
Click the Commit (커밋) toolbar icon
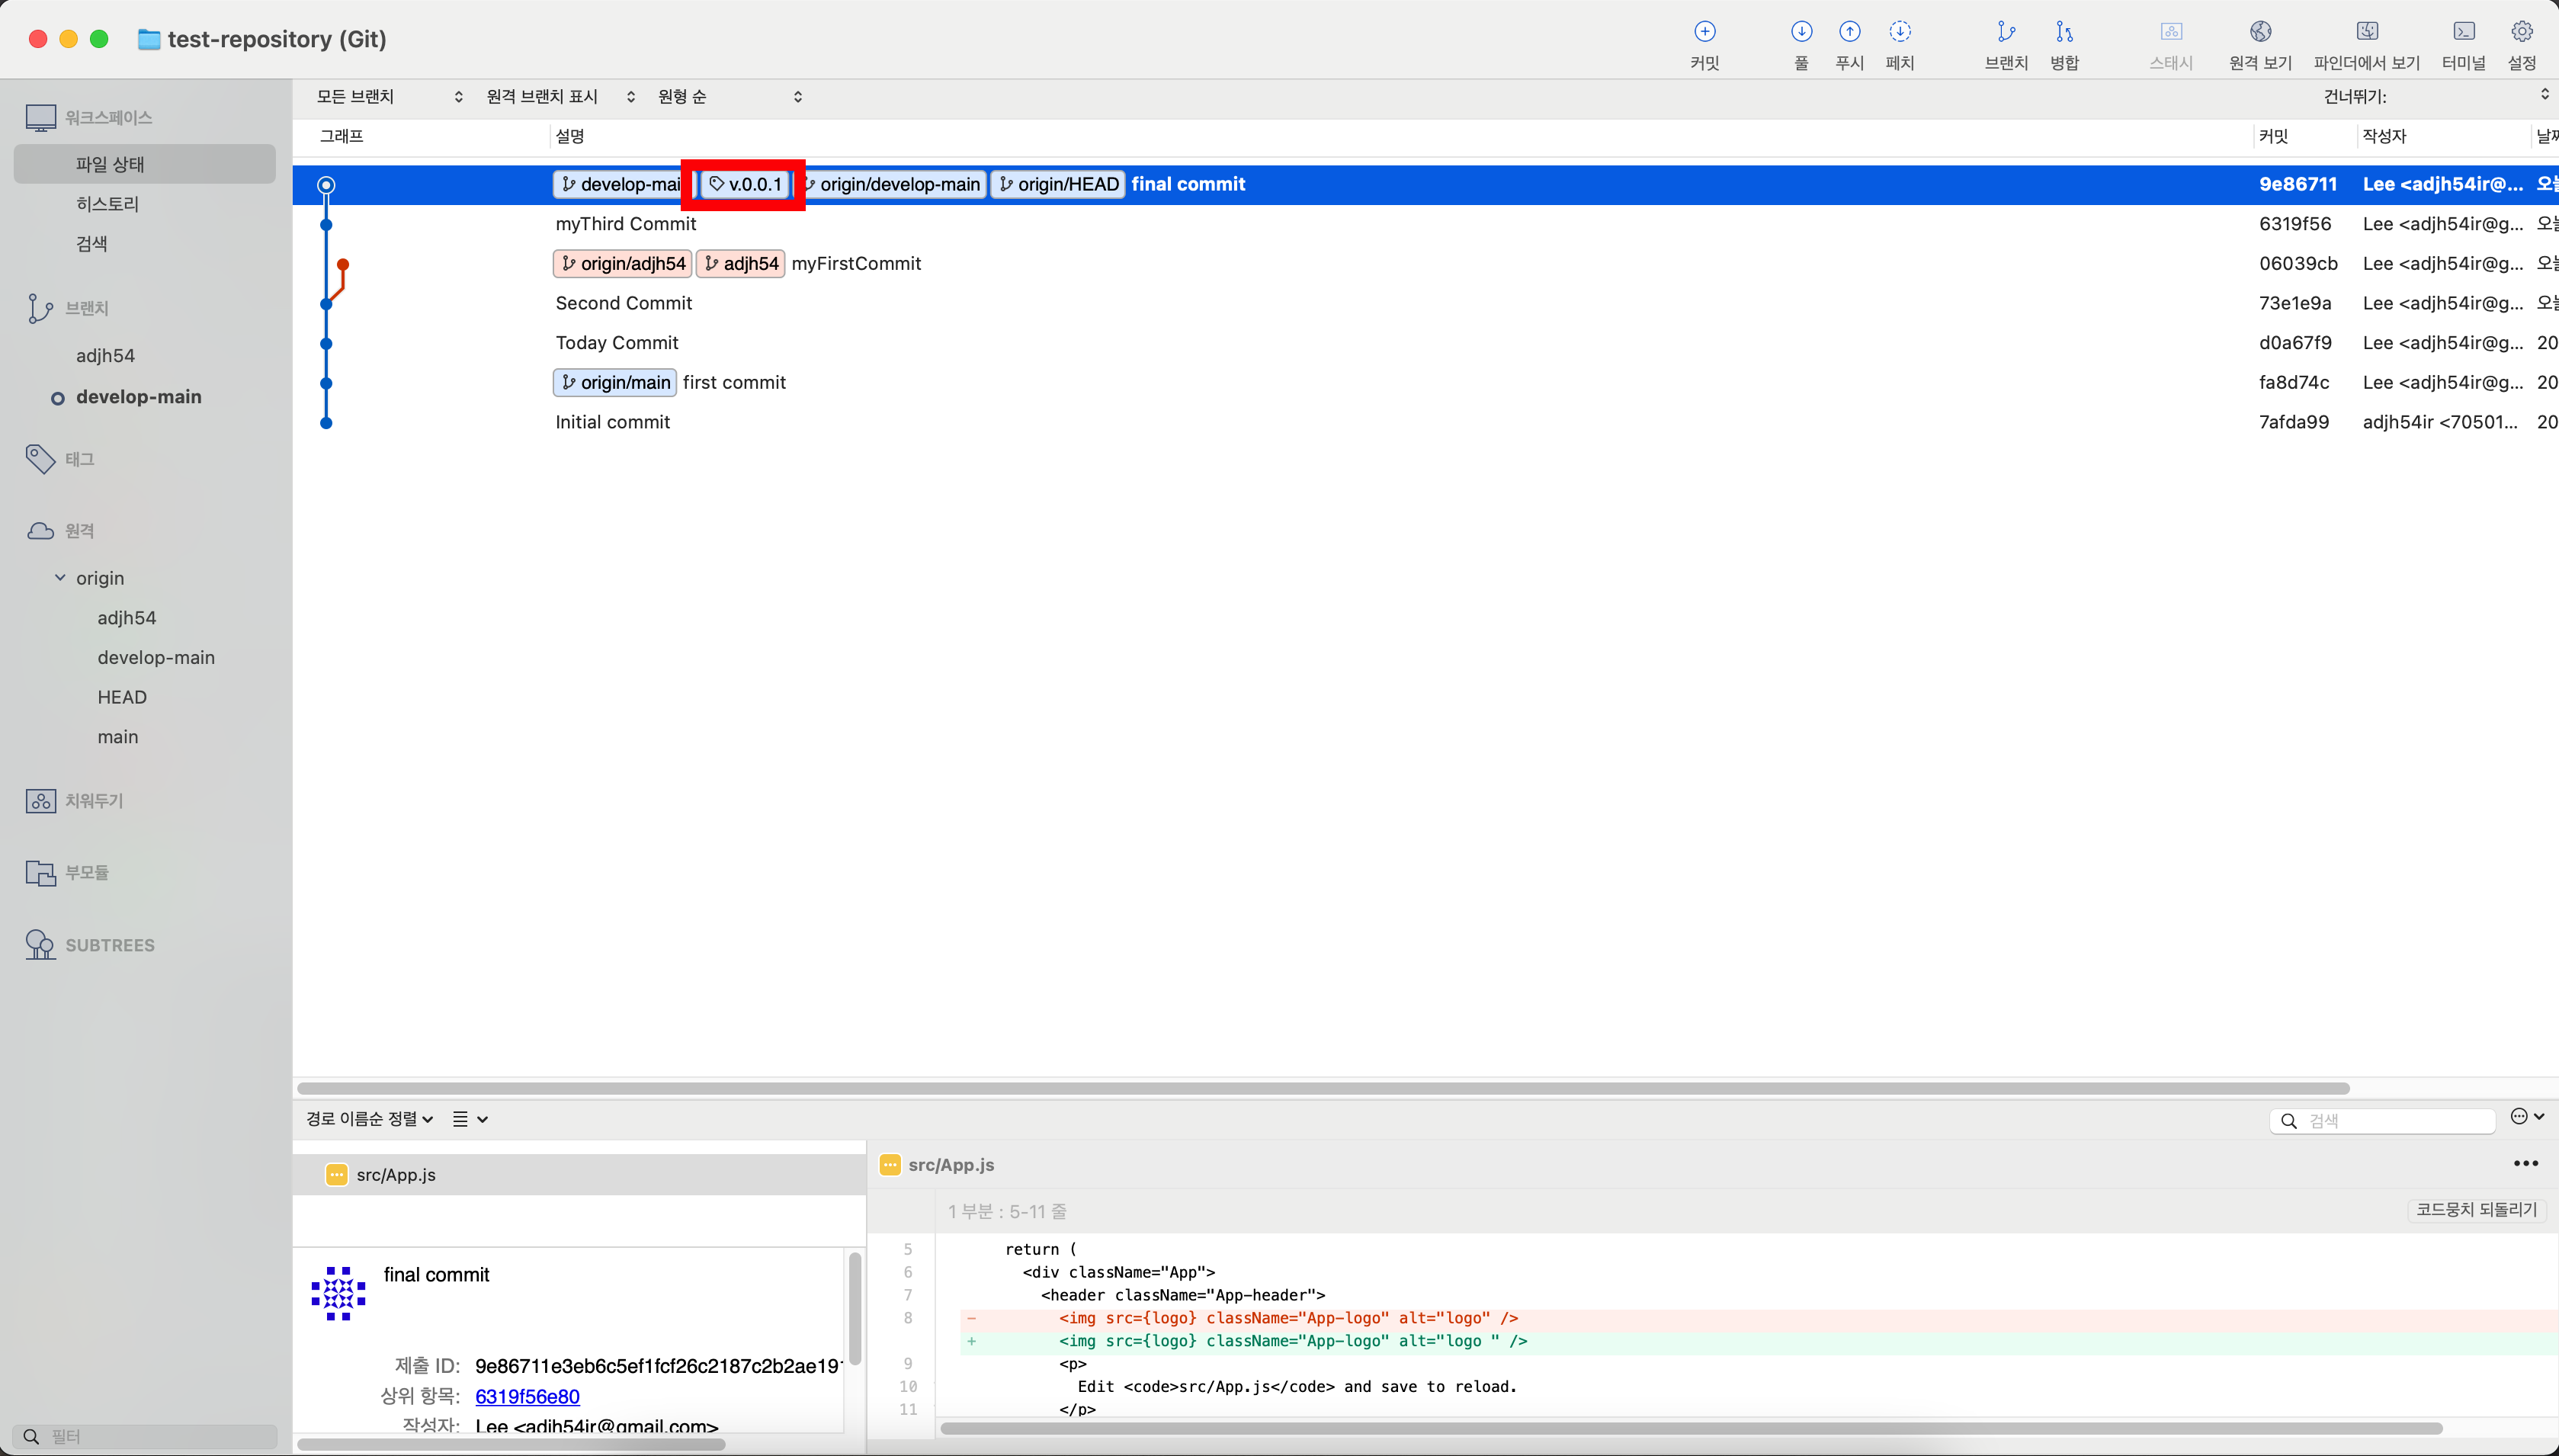(1704, 32)
